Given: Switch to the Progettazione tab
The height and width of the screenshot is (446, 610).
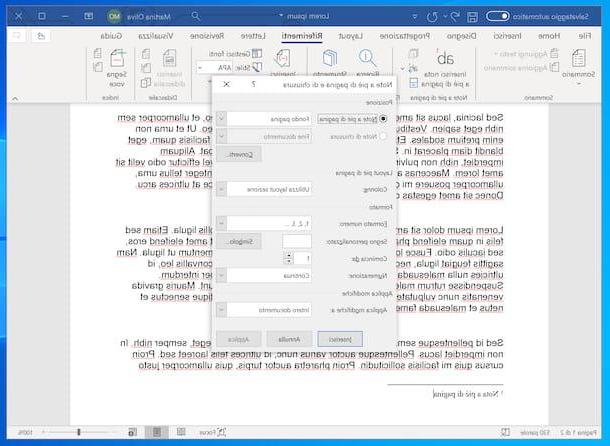Looking at the screenshot, I should [x=405, y=36].
